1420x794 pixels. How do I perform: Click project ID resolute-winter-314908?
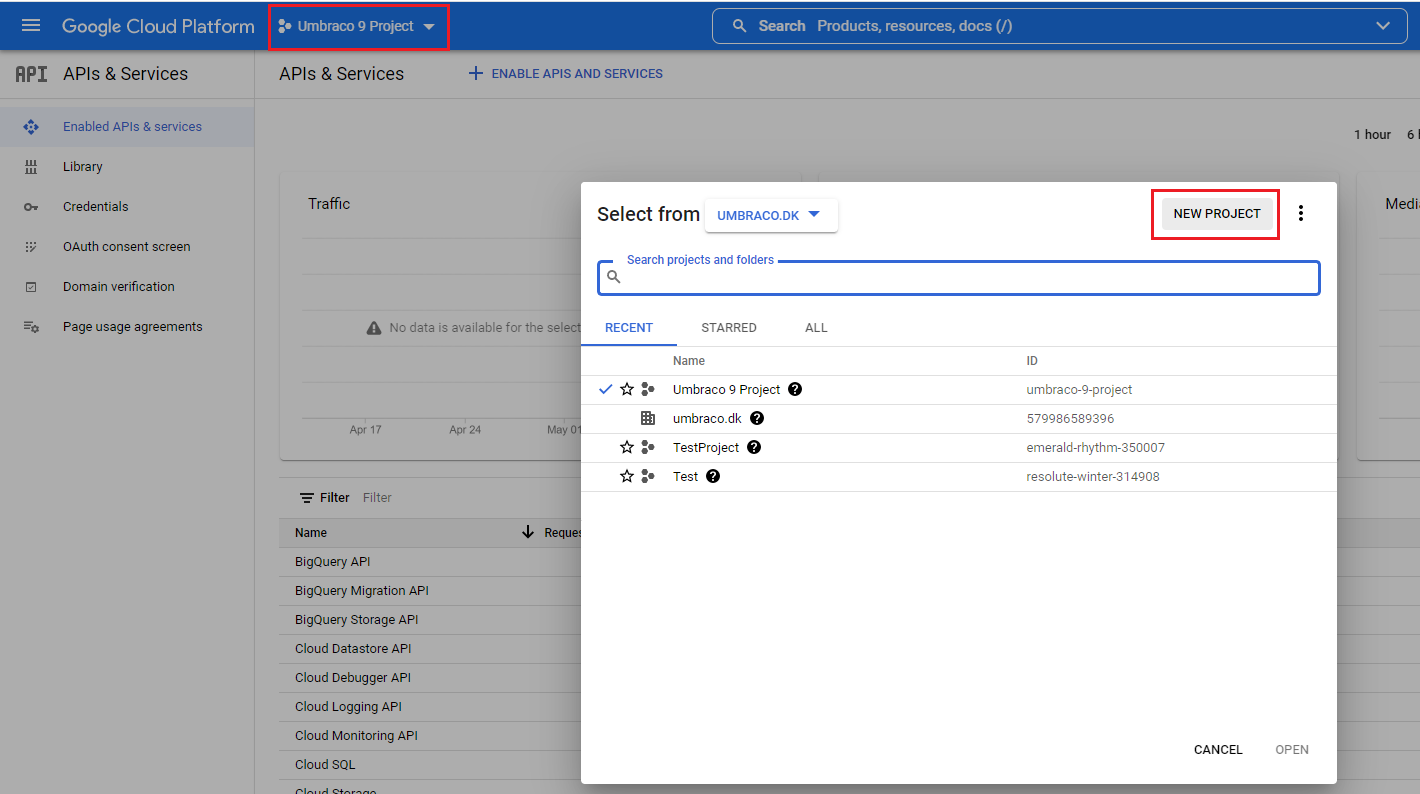[1093, 477]
